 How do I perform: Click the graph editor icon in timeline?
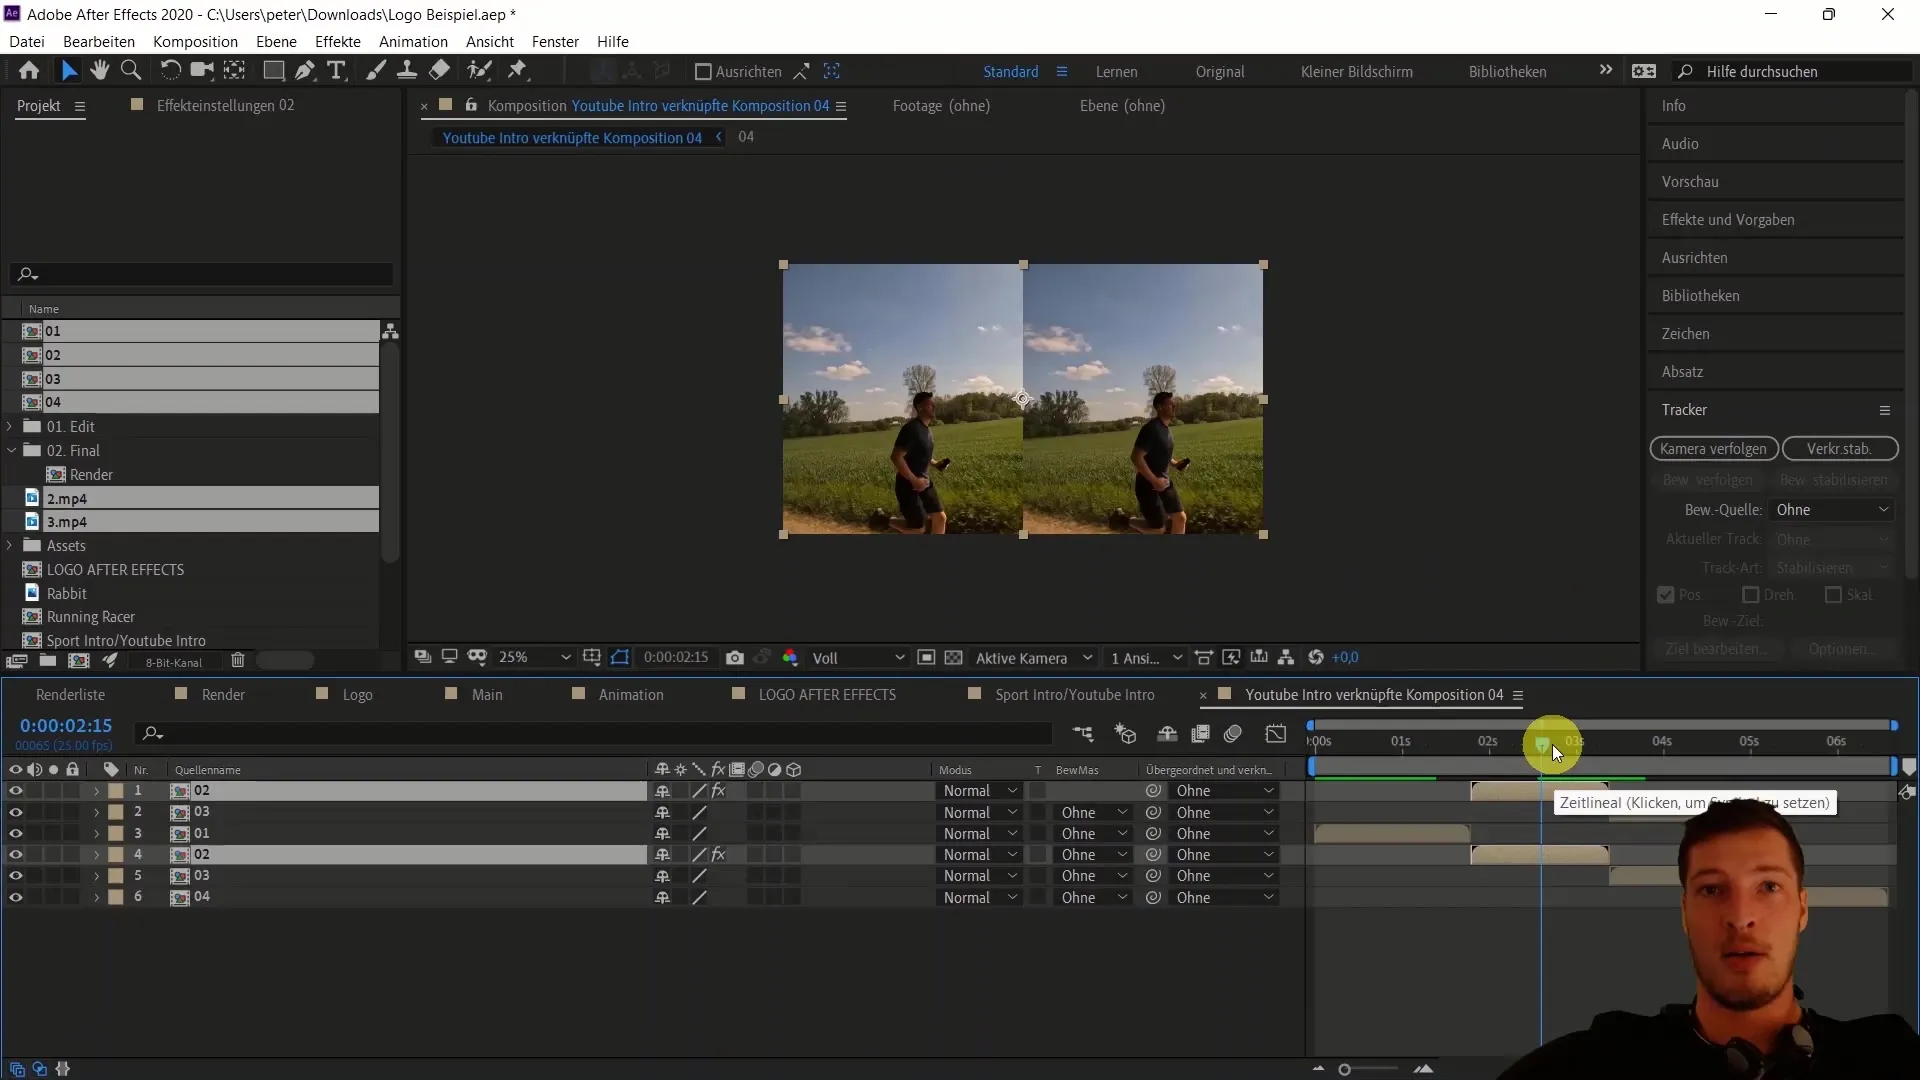tap(1278, 733)
